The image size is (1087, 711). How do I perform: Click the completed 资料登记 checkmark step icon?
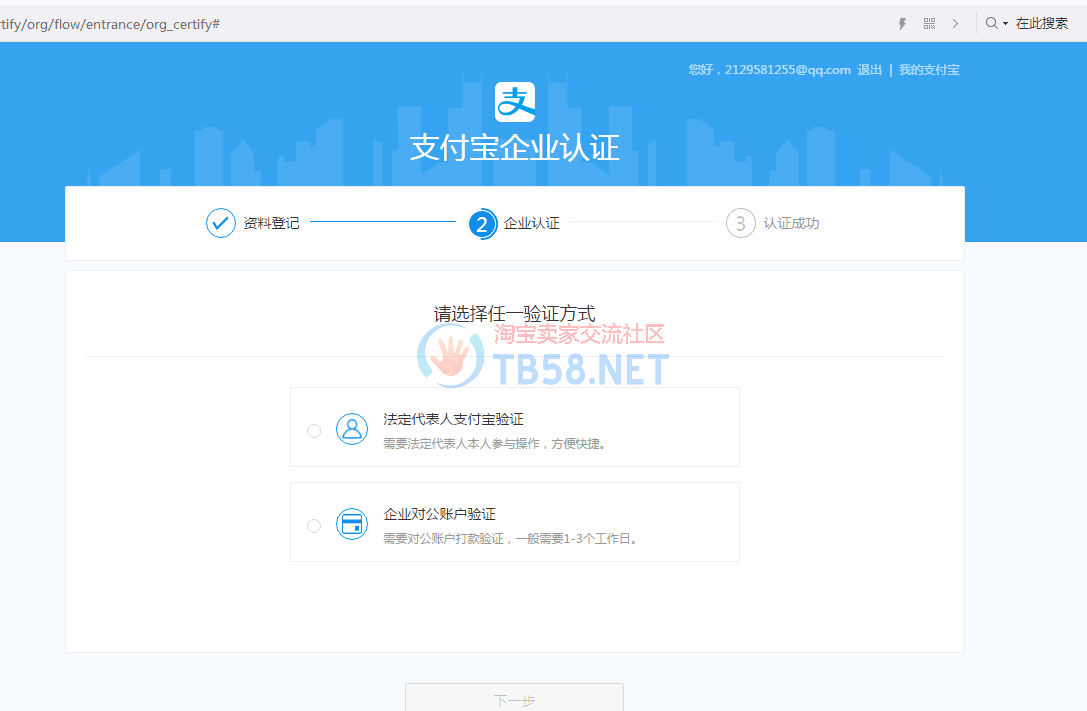pos(220,223)
